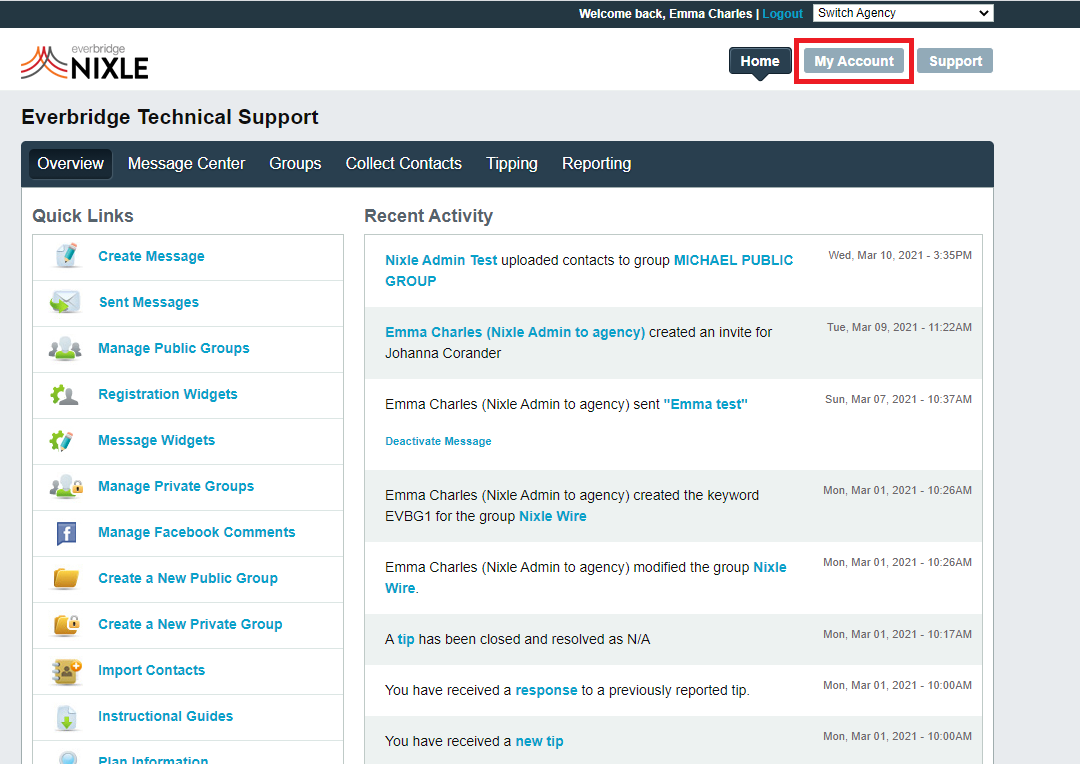
Task: Click the Create a New Public Group folder icon
Action: tap(66, 578)
